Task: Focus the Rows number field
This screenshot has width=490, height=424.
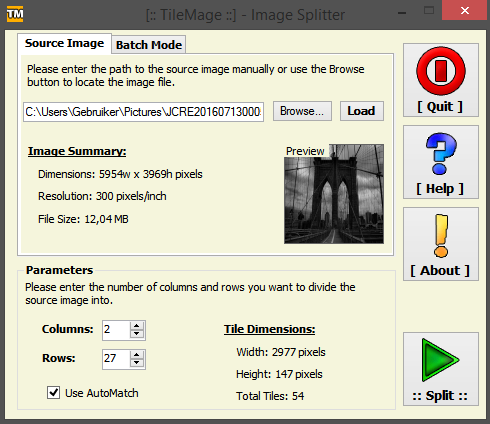Action: [116, 359]
